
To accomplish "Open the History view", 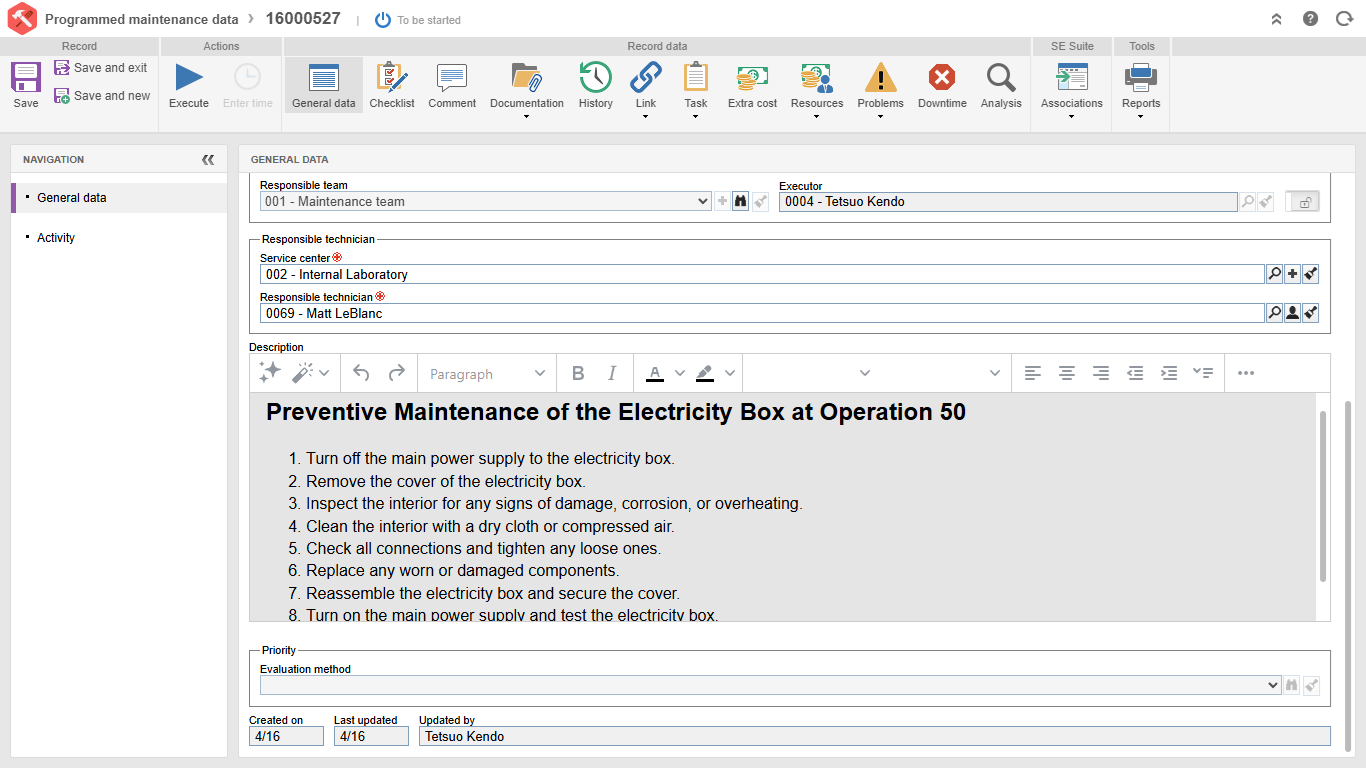I will [595, 86].
